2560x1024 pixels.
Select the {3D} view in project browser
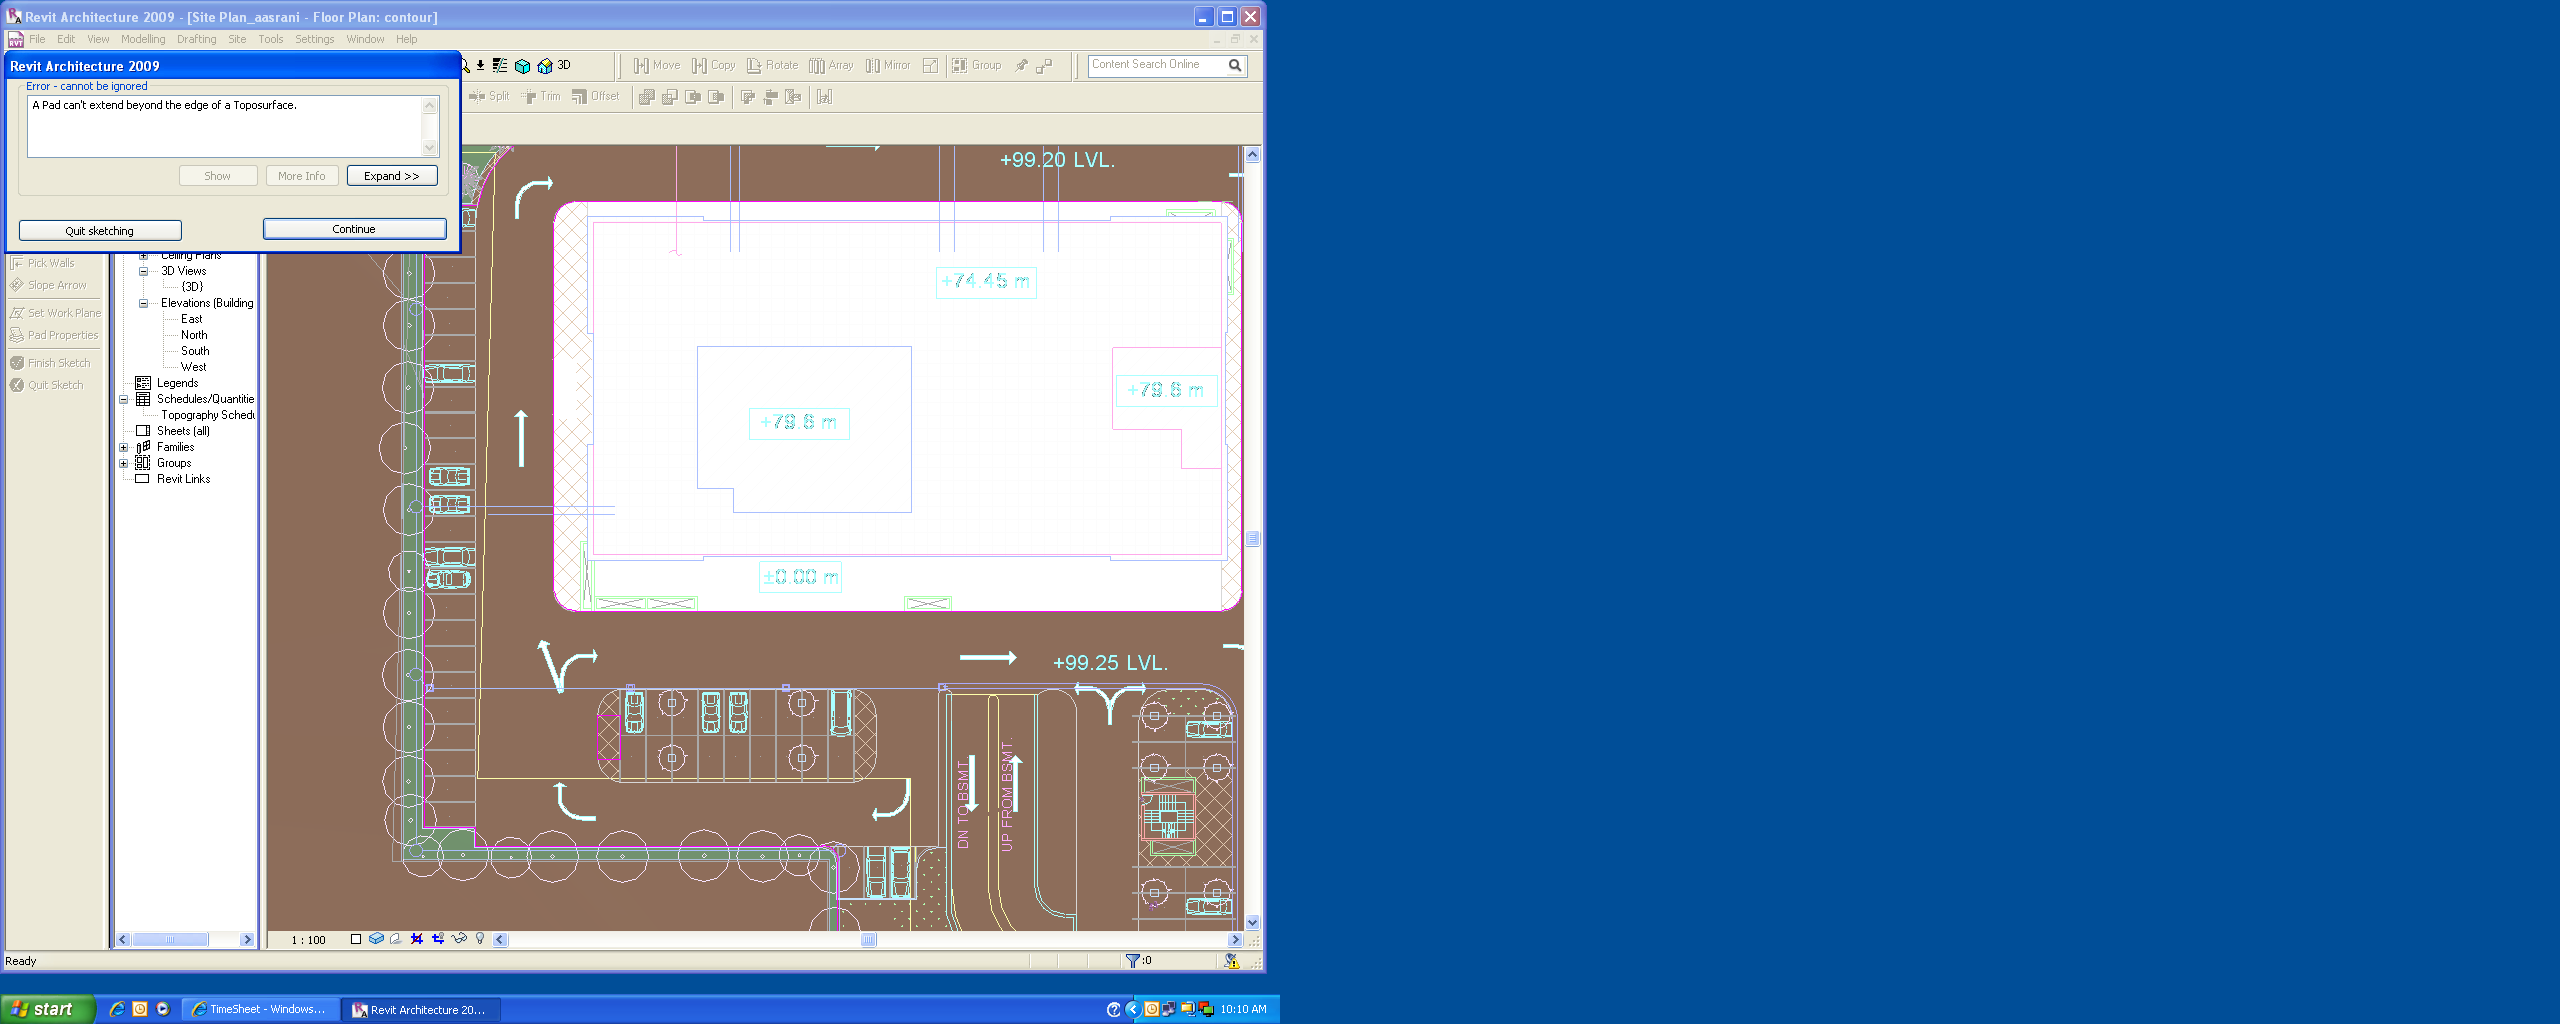point(192,287)
